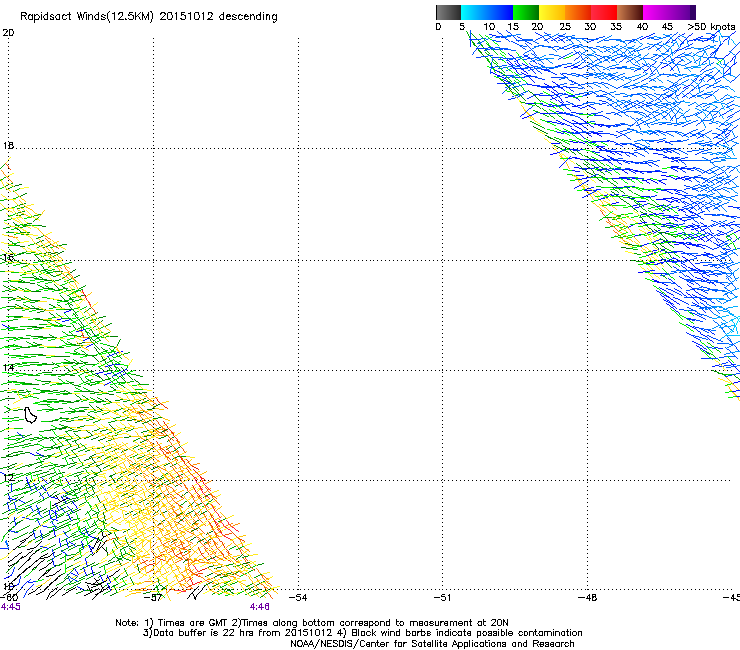Viewport: 740px width, 650px height.
Task: Click the legend value '5'
Action: (x=462, y=27)
